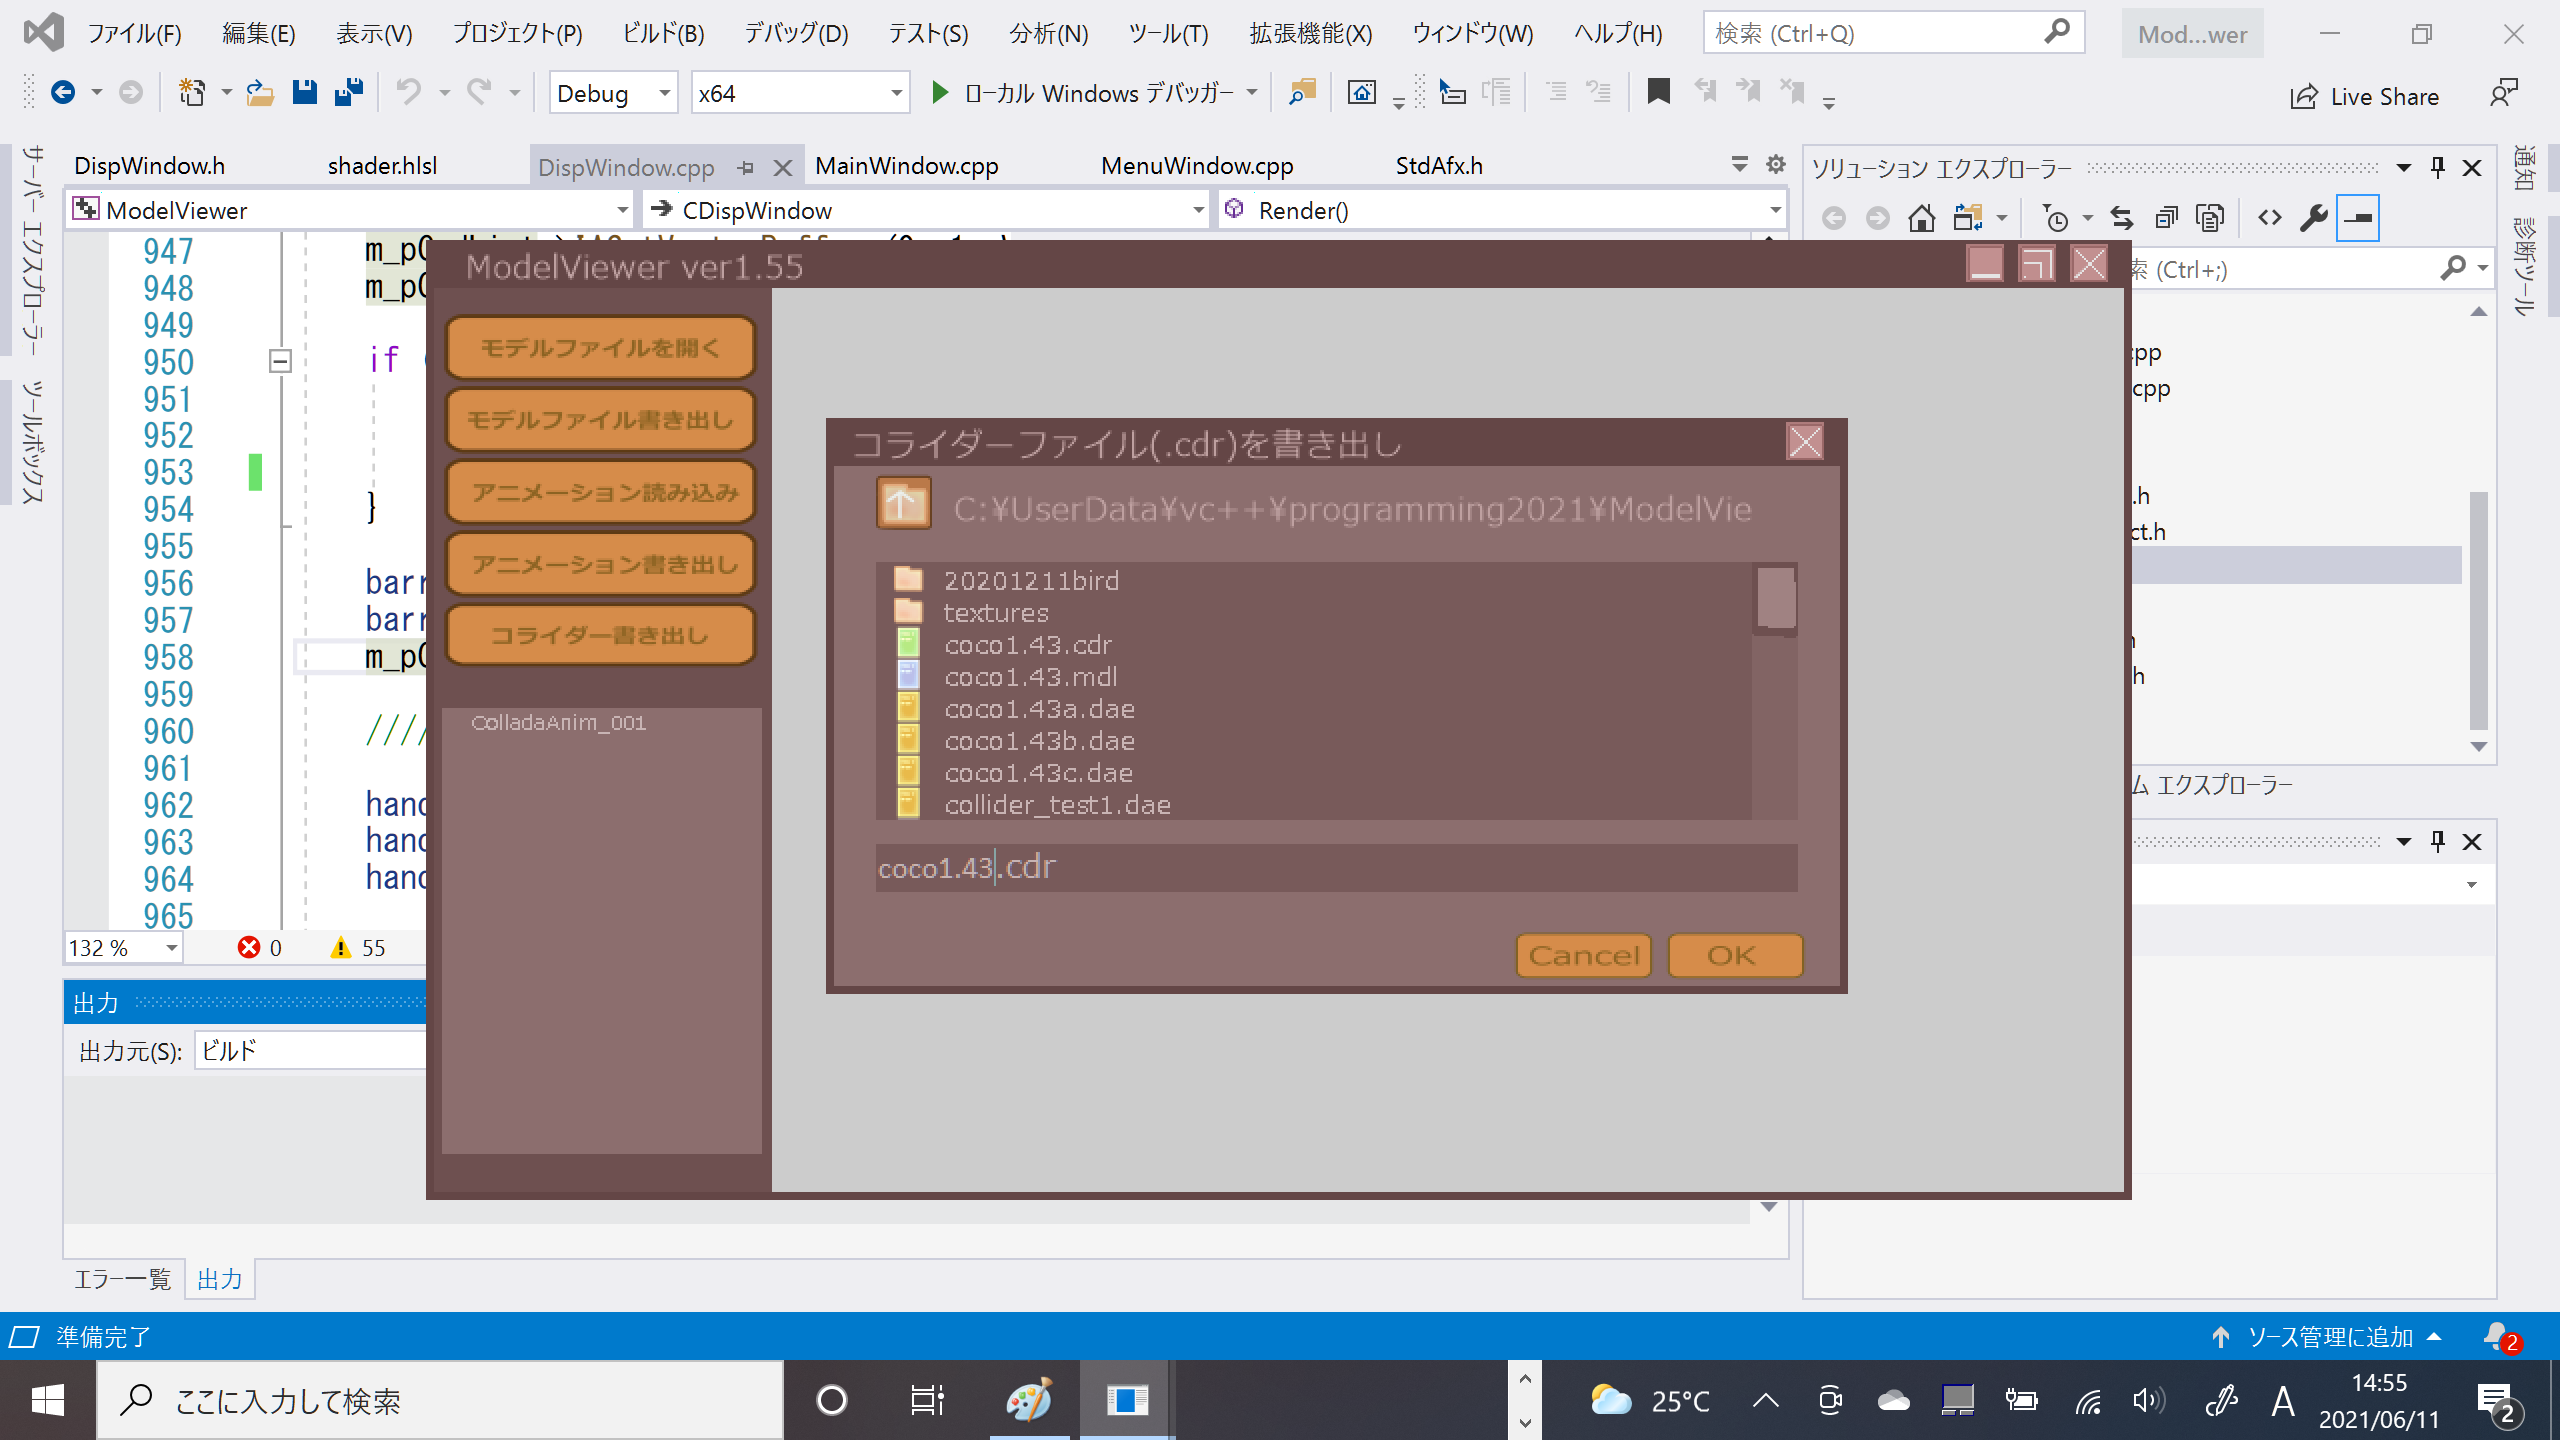Click the wrench properties icon in Solution Explorer
This screenshot has height=1440, width=2560.
[x=2313, y=218]
